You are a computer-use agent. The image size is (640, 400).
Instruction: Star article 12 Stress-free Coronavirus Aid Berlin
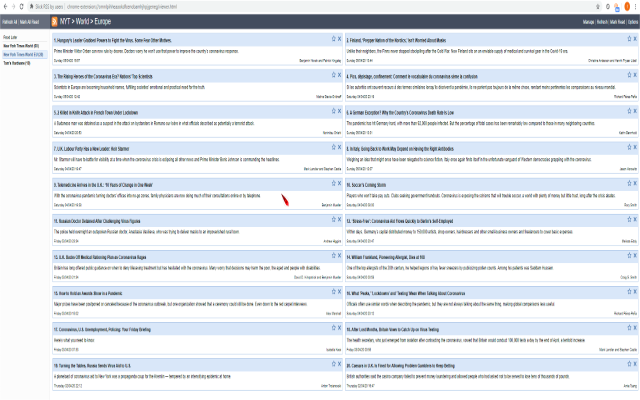629,219
